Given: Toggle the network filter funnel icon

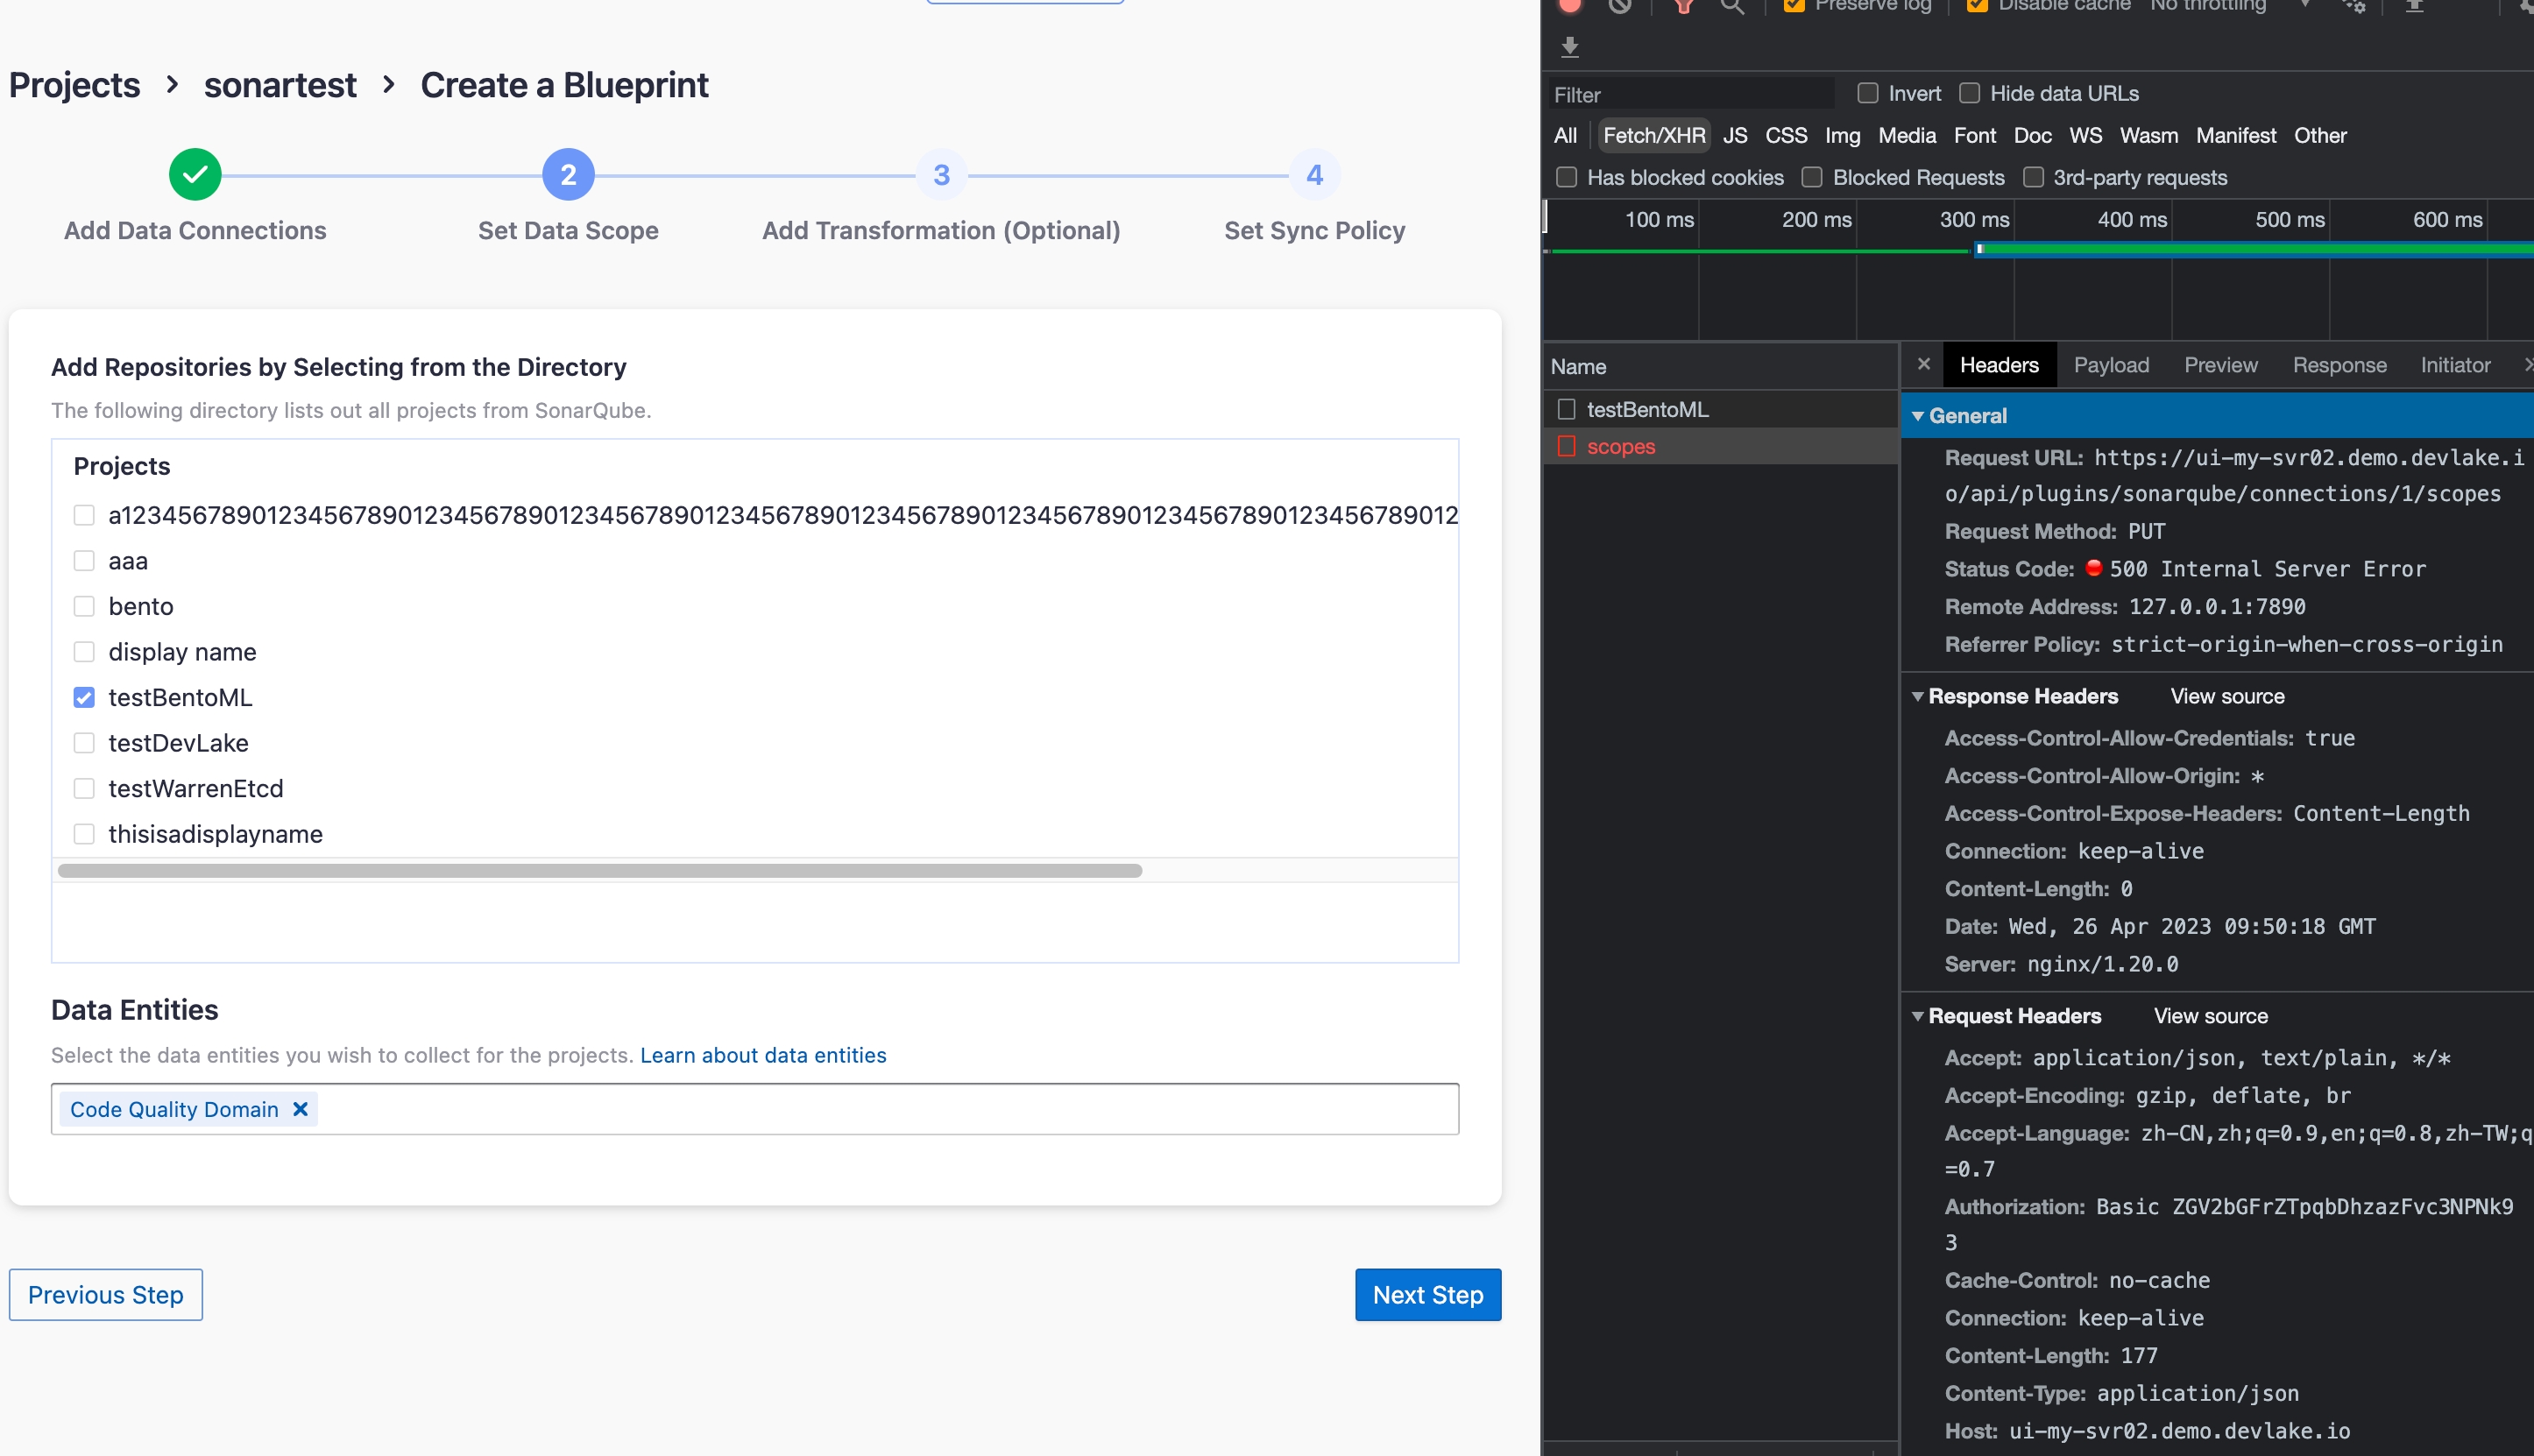Looking at the screenshot, I should pos(1684,6).
